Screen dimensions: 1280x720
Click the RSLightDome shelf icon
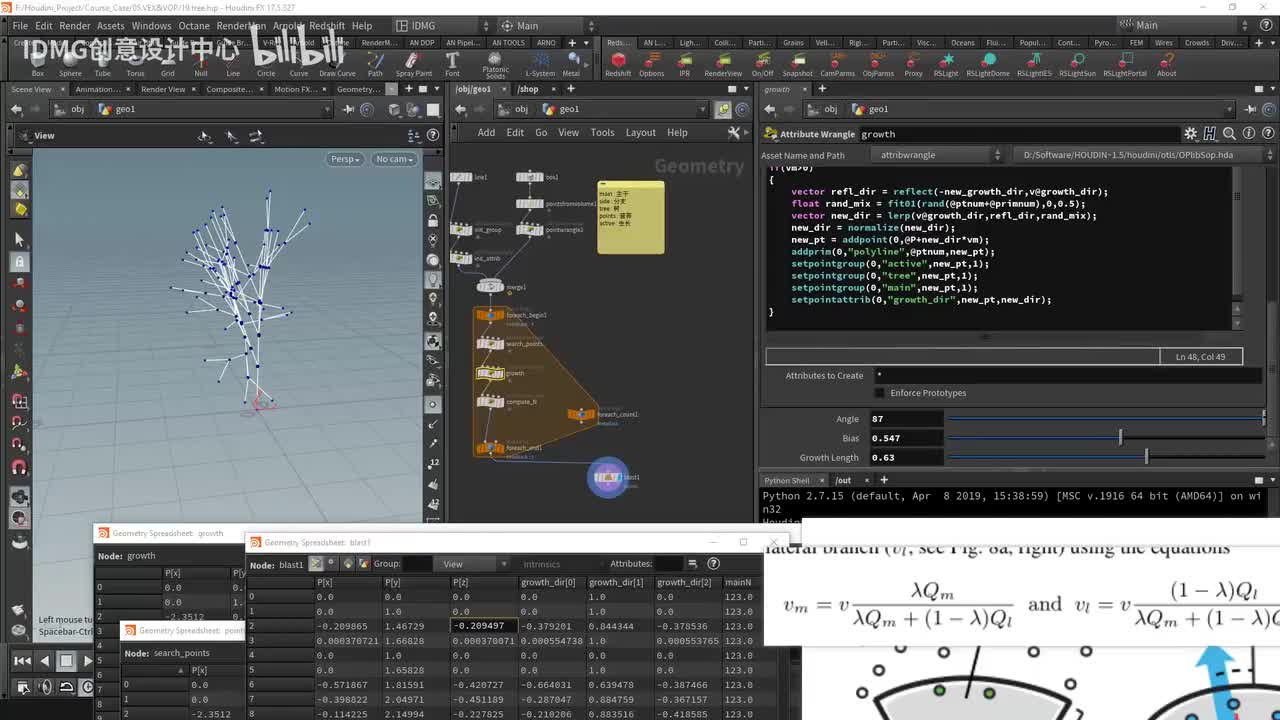click(x=986, y=62)
